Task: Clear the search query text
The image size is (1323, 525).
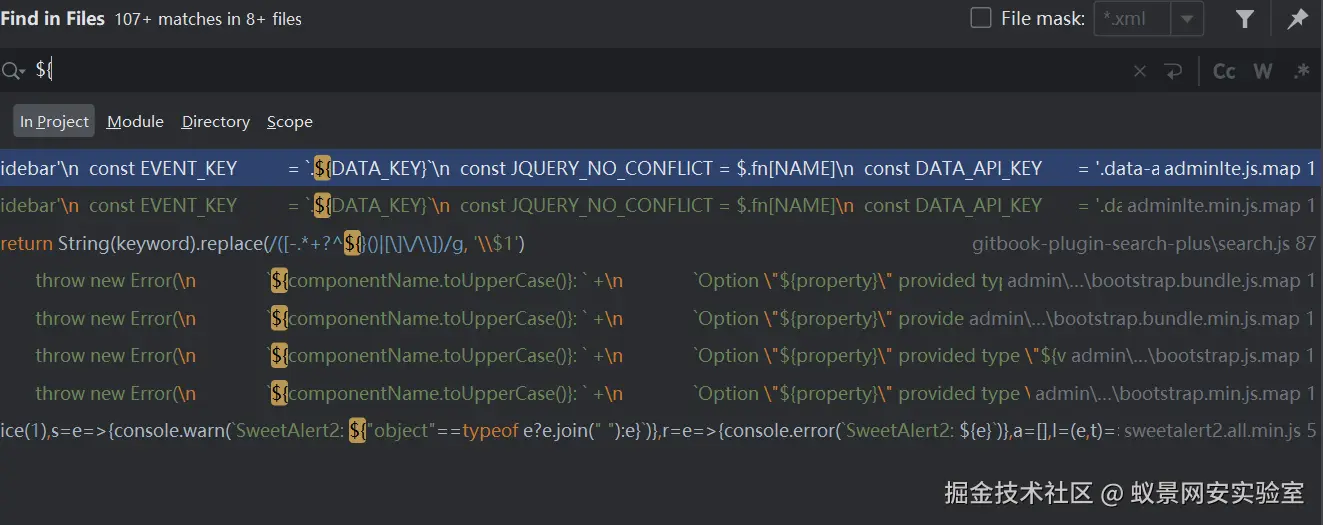Action: (x=1140, y=71)
